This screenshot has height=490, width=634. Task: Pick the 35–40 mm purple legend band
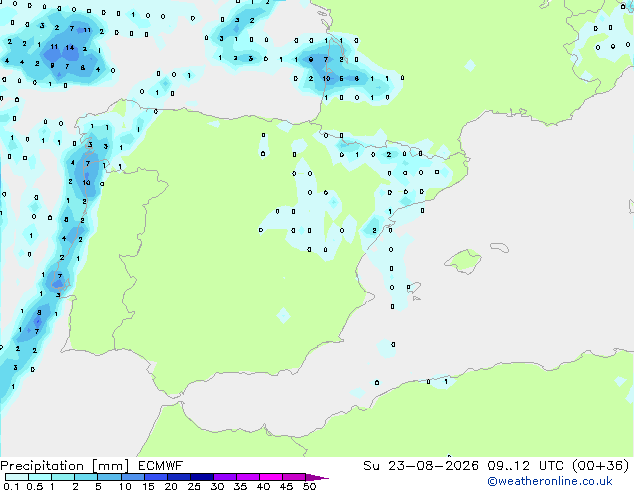247,477
